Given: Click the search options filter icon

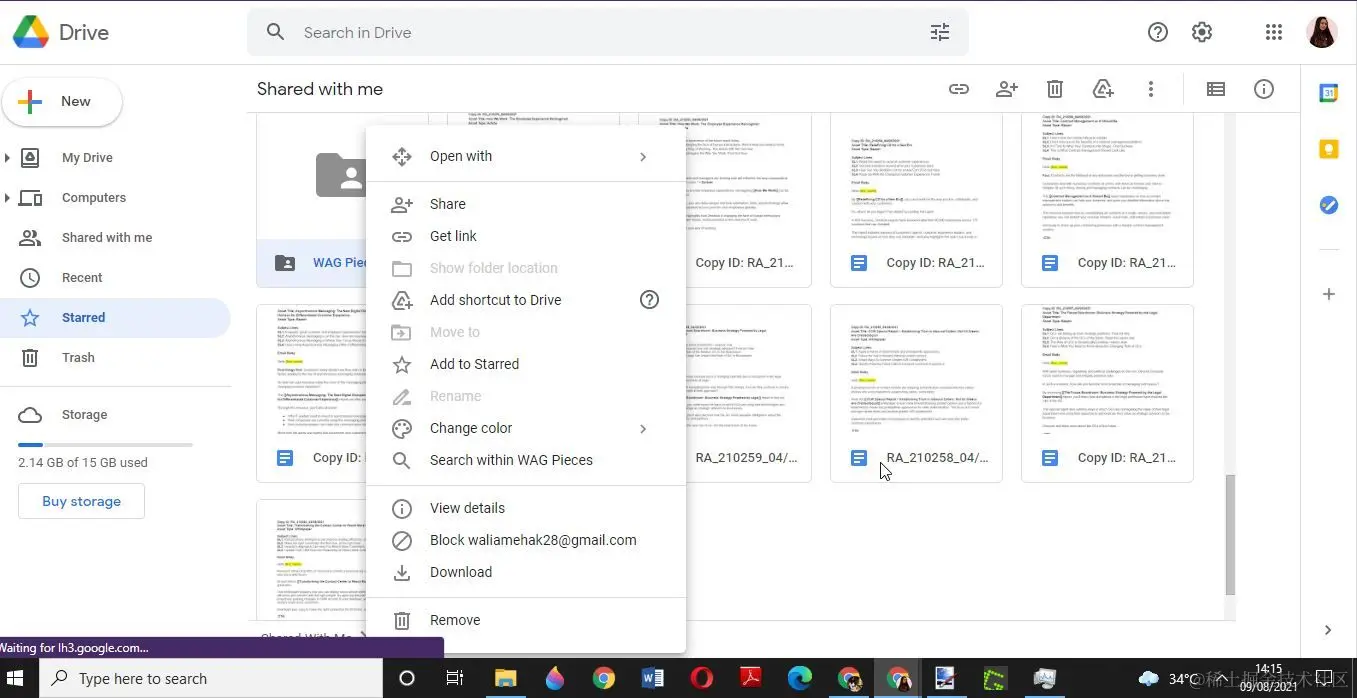Looking at the screenshot, I should point(940,32).
